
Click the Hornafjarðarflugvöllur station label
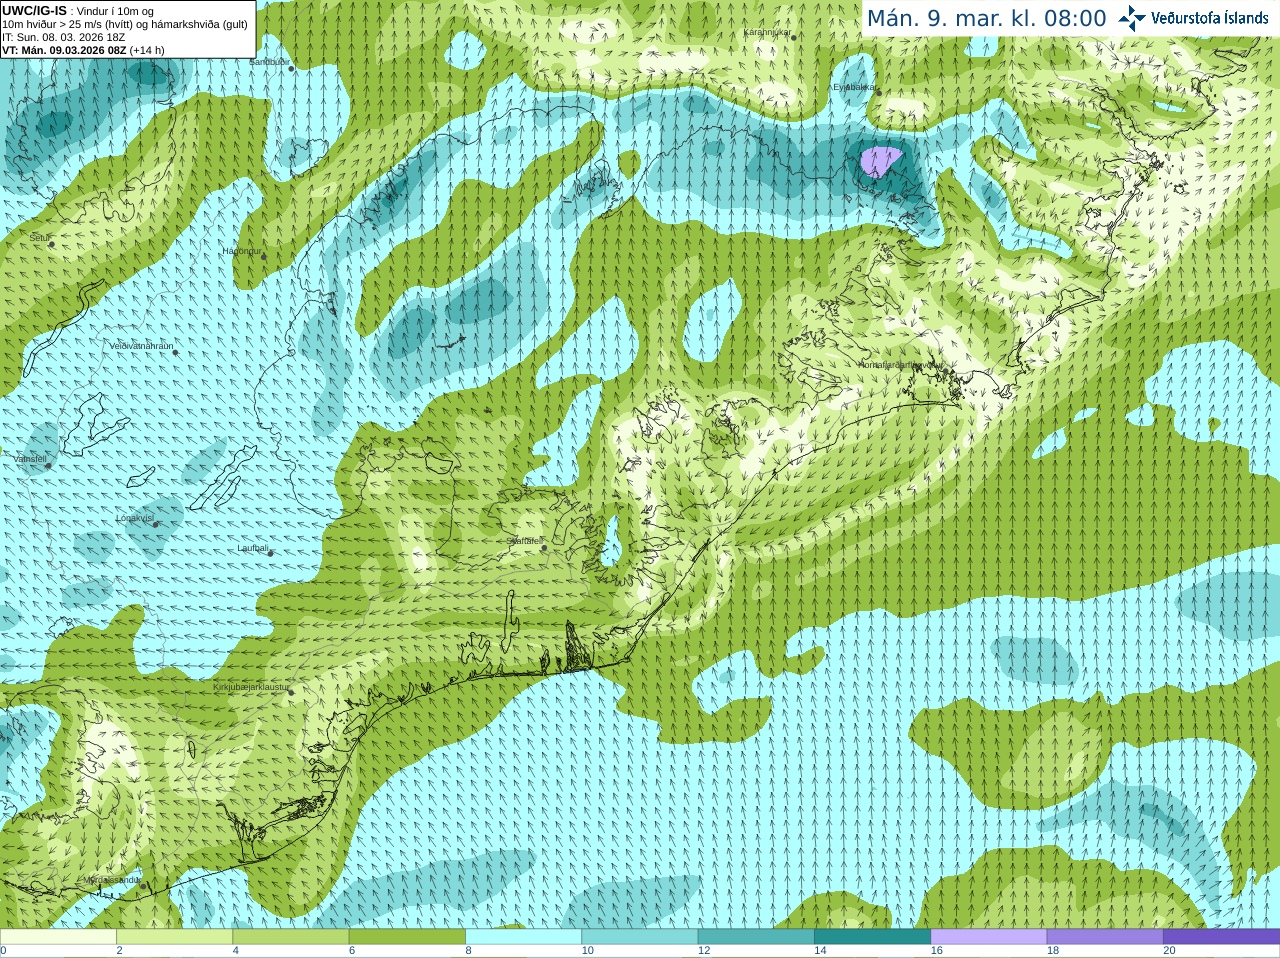pos(901,365)
